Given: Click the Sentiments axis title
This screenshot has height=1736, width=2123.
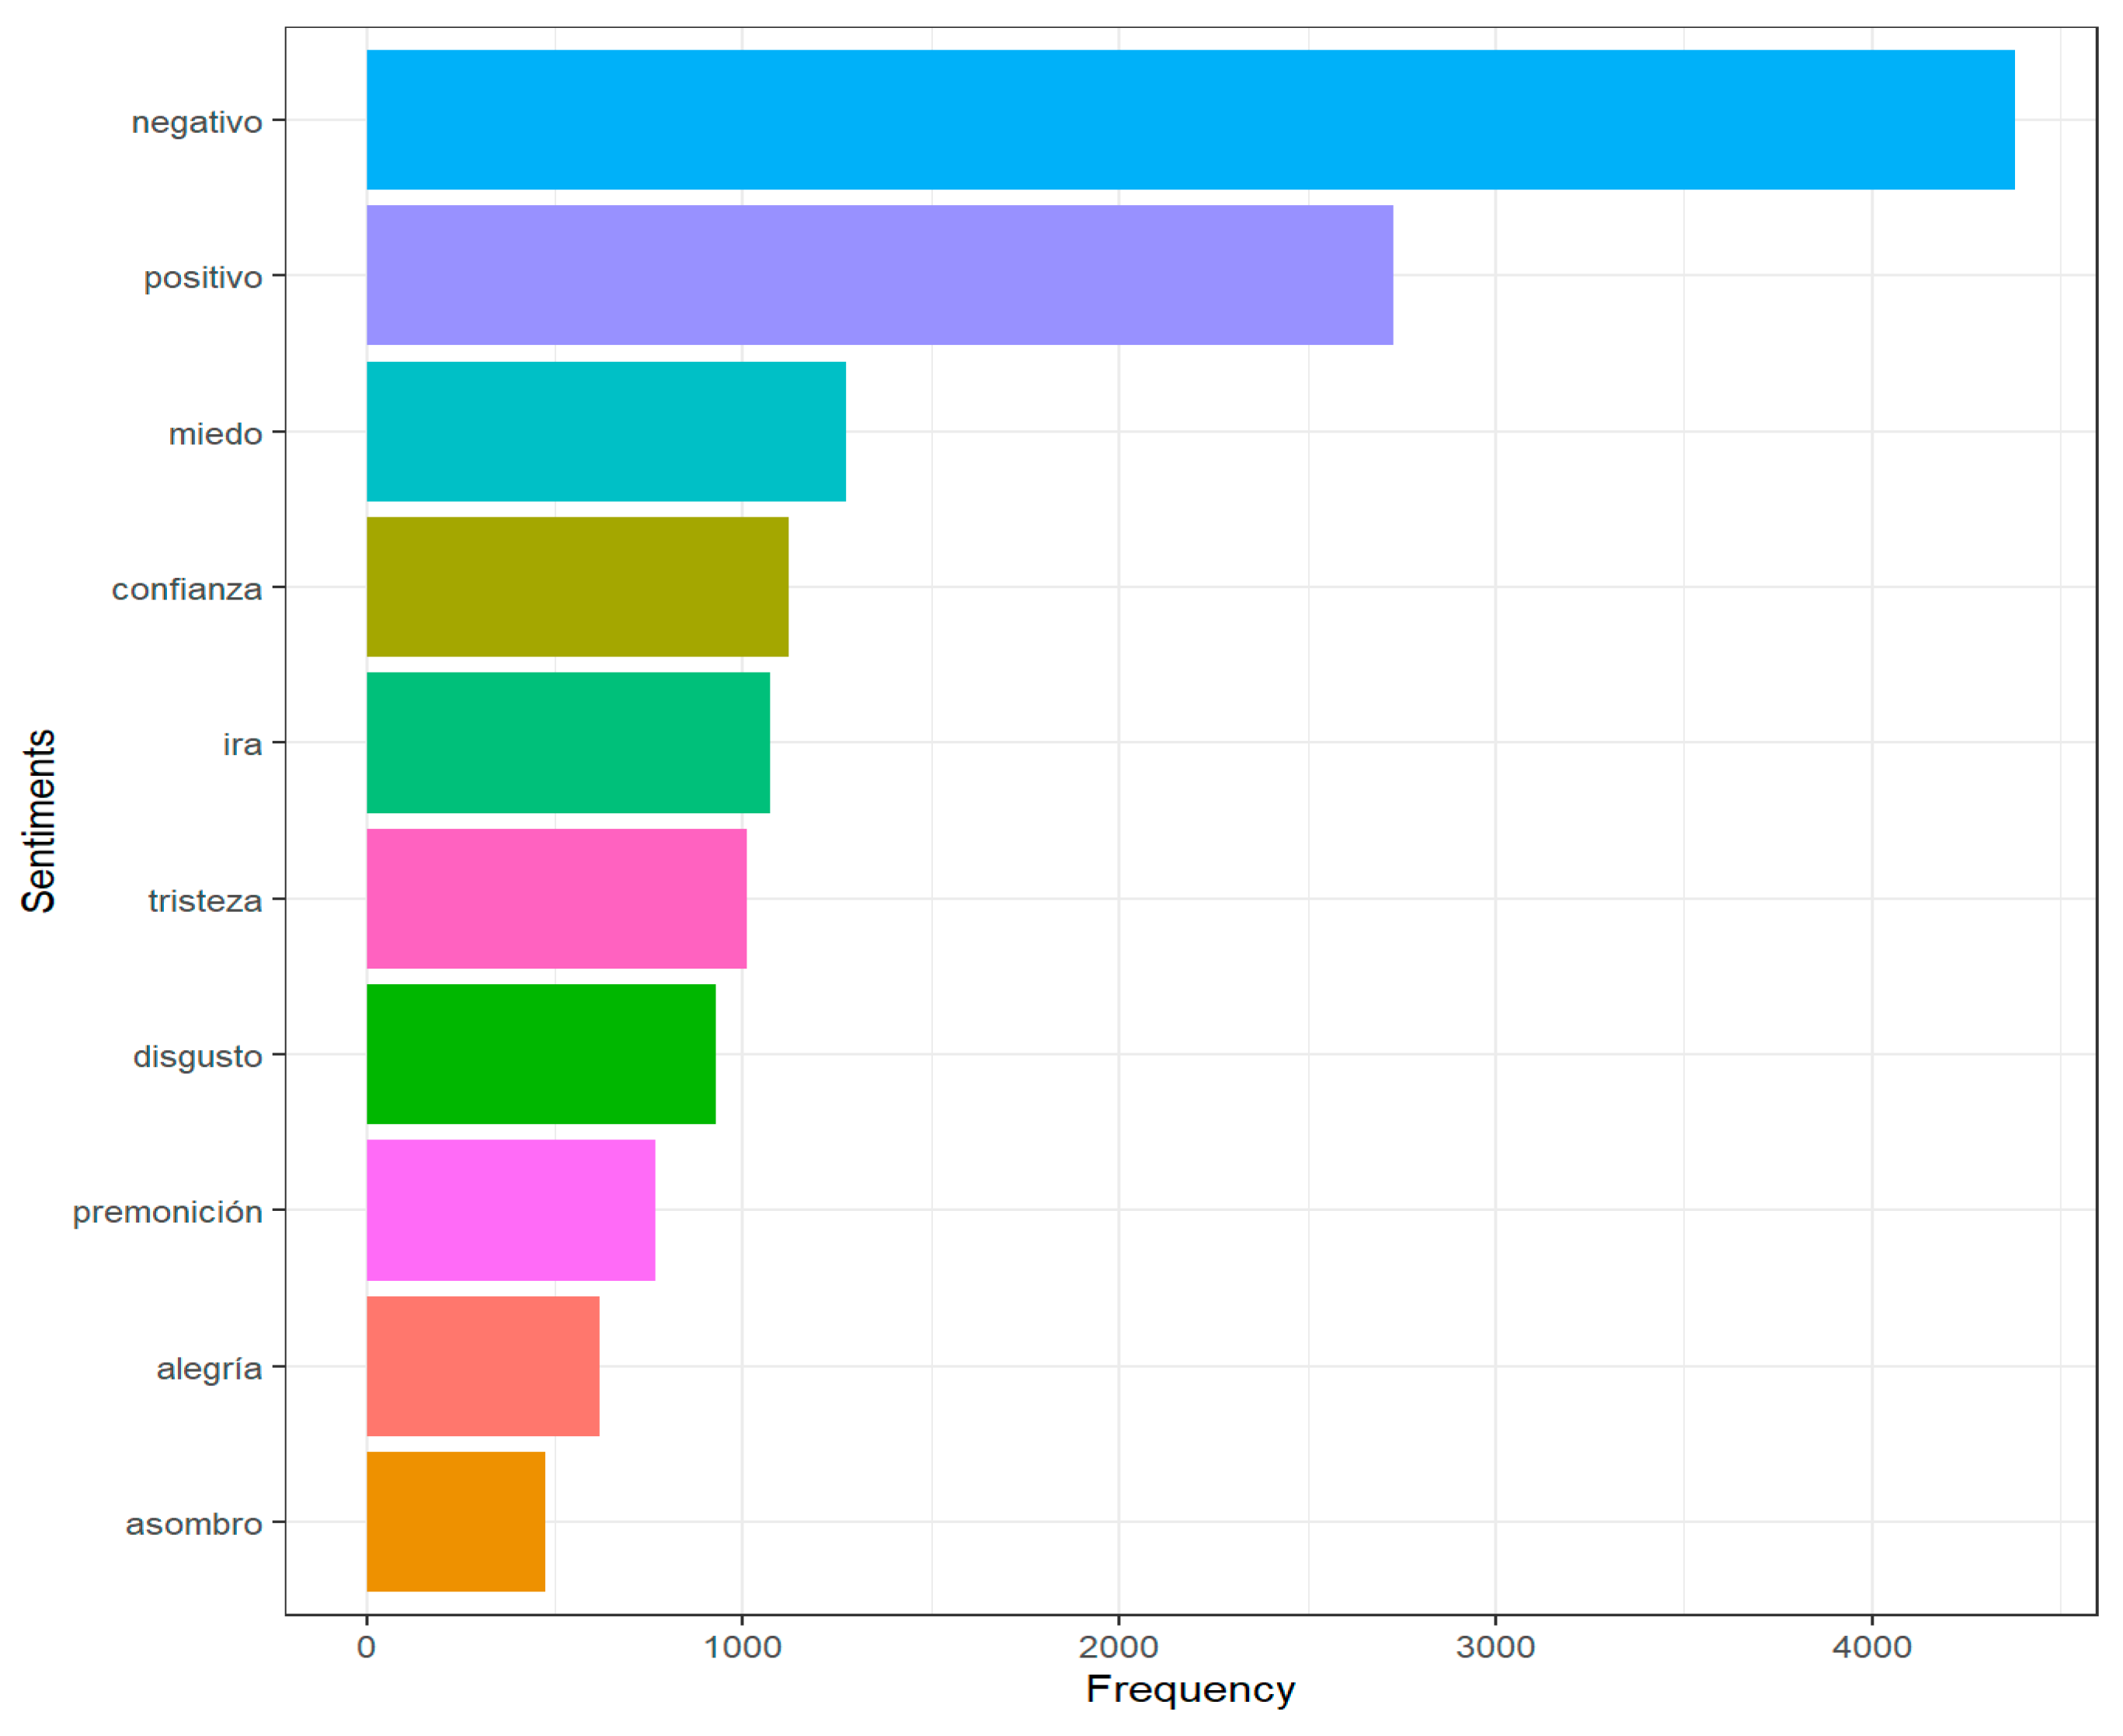Looking at the screenshot, I should click(x=38, y=821).
